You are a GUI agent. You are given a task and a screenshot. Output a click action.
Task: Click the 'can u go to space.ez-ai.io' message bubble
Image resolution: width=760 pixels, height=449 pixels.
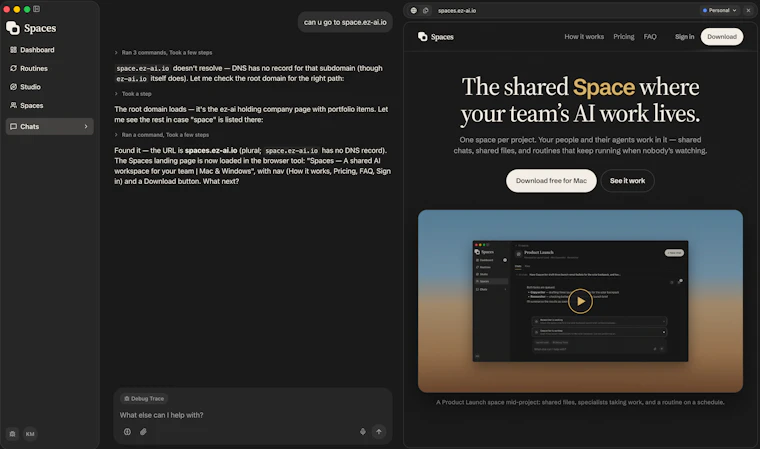345,22
